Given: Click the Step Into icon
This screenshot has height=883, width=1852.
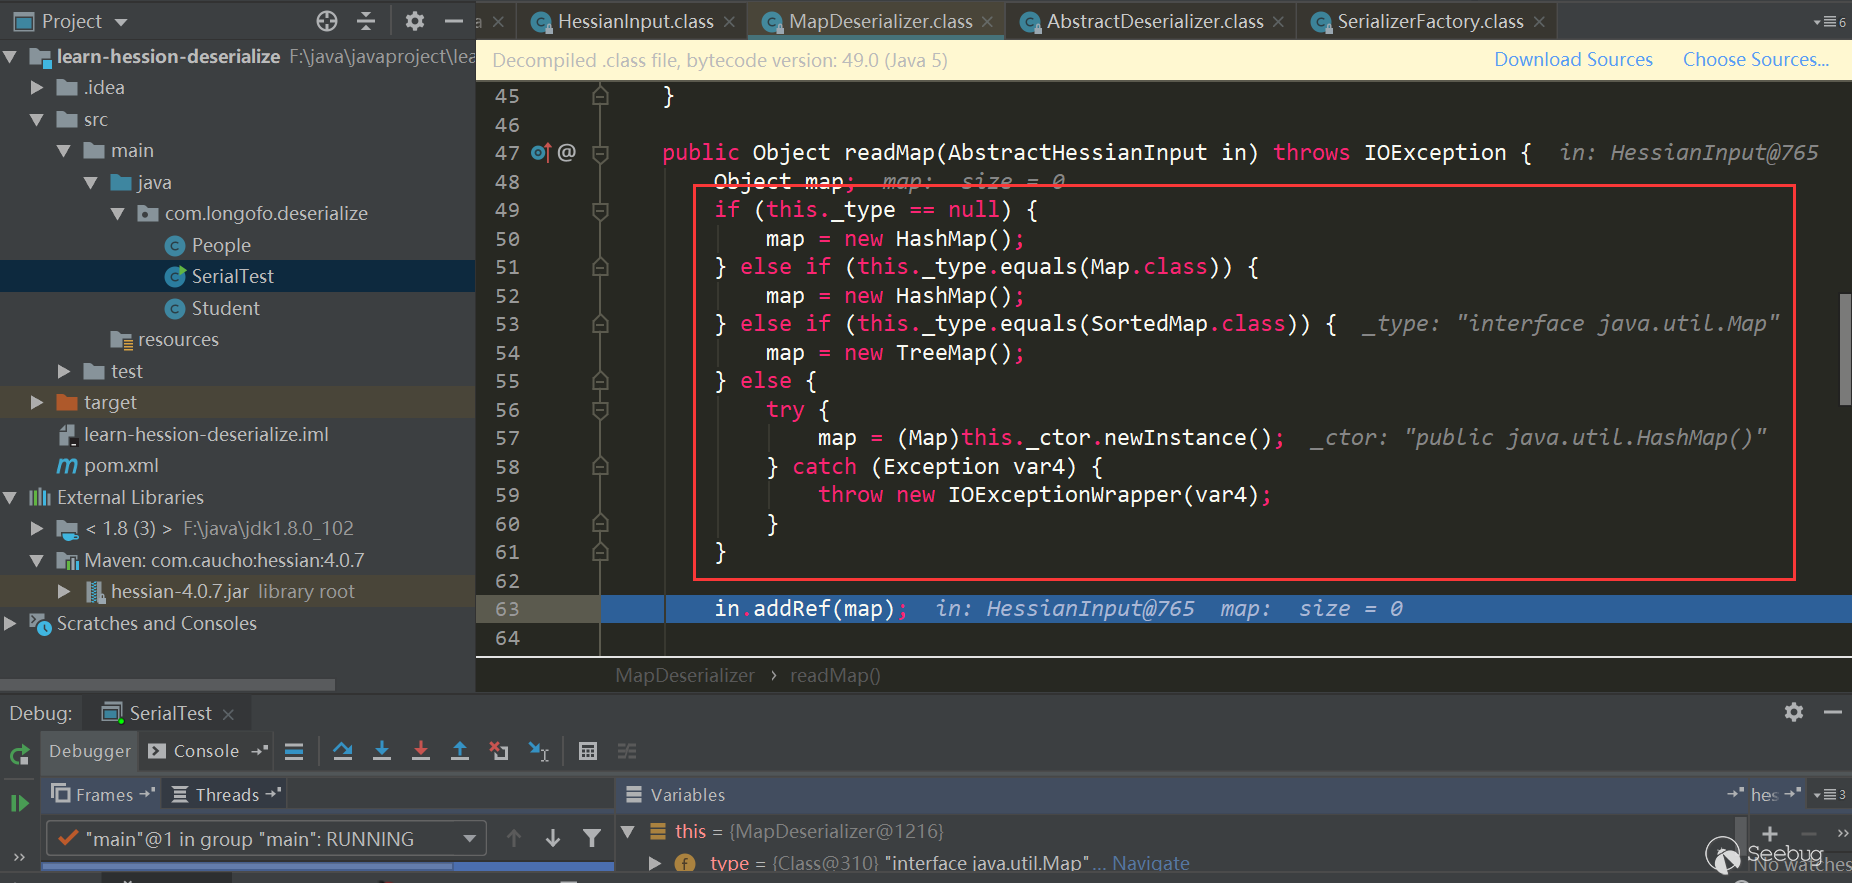Looking at the screenshot, I should (x=381, y=751).
